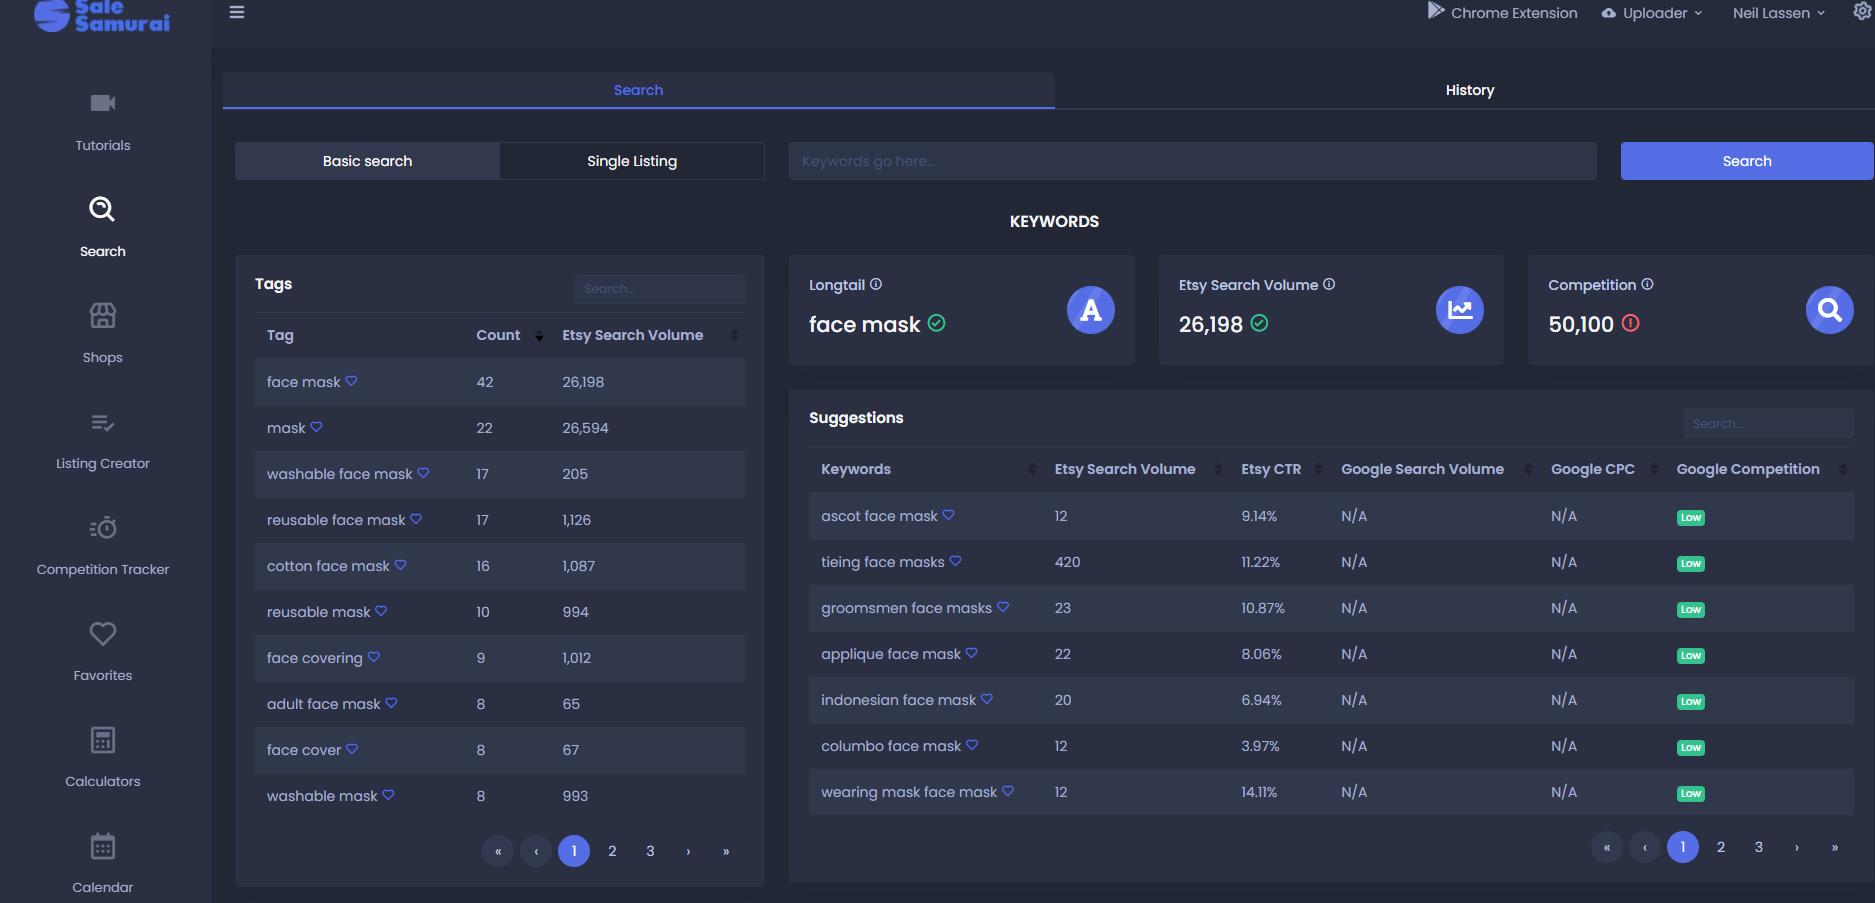This screenshot has height=903, width=1875.
Task: Favorite the 'mask' tag heart
Action: pyautogui.click(x=316, y=427)
